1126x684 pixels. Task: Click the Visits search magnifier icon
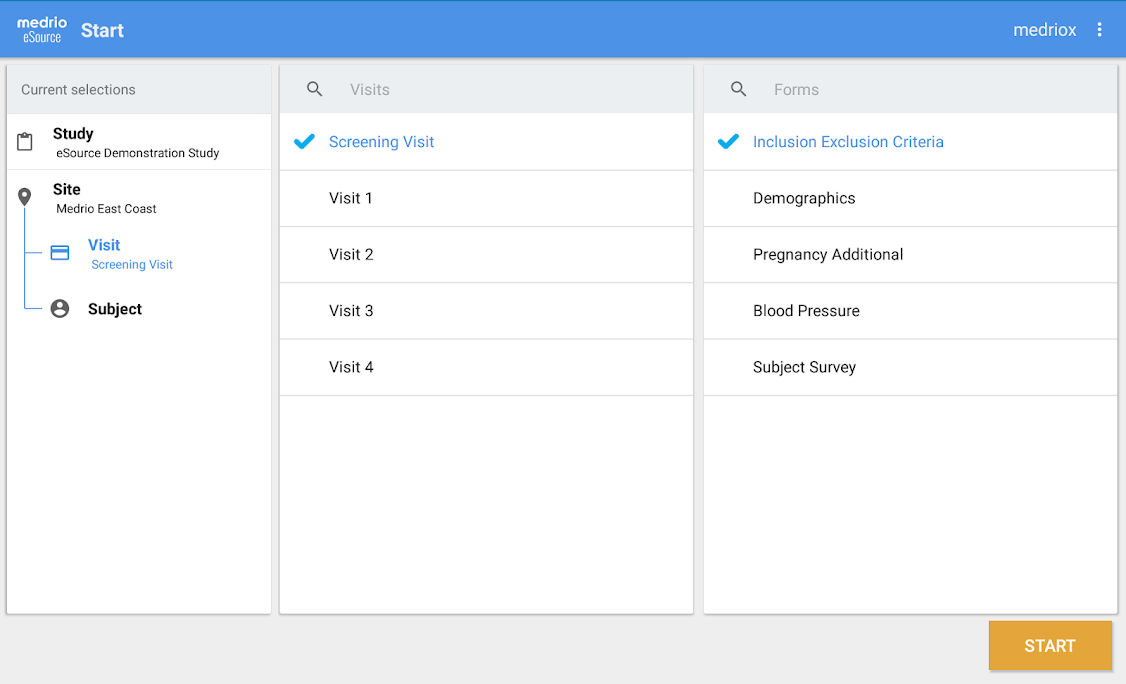coord(315,89)
